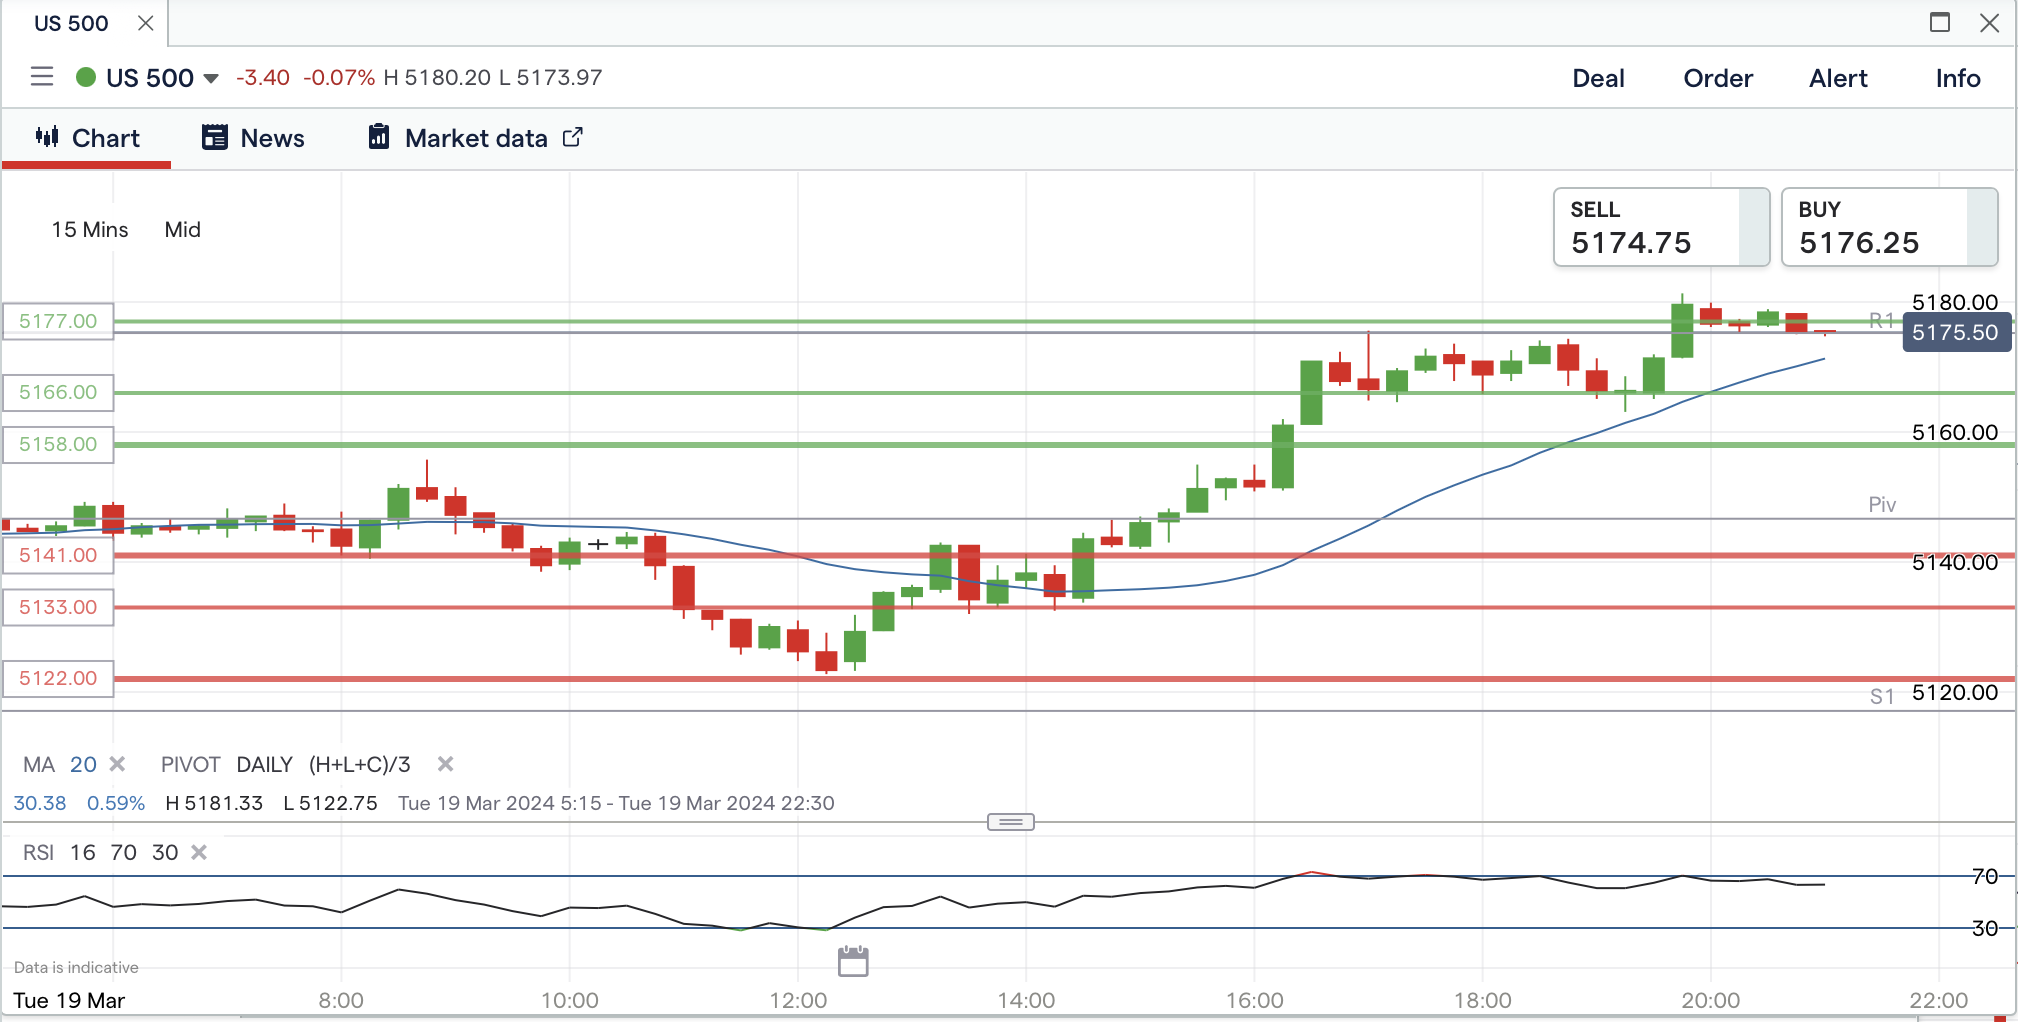This screenshot has width=2018, height=1022.
Task: Click the panel resize handle above RSI
Action: tap(1011, 822)
